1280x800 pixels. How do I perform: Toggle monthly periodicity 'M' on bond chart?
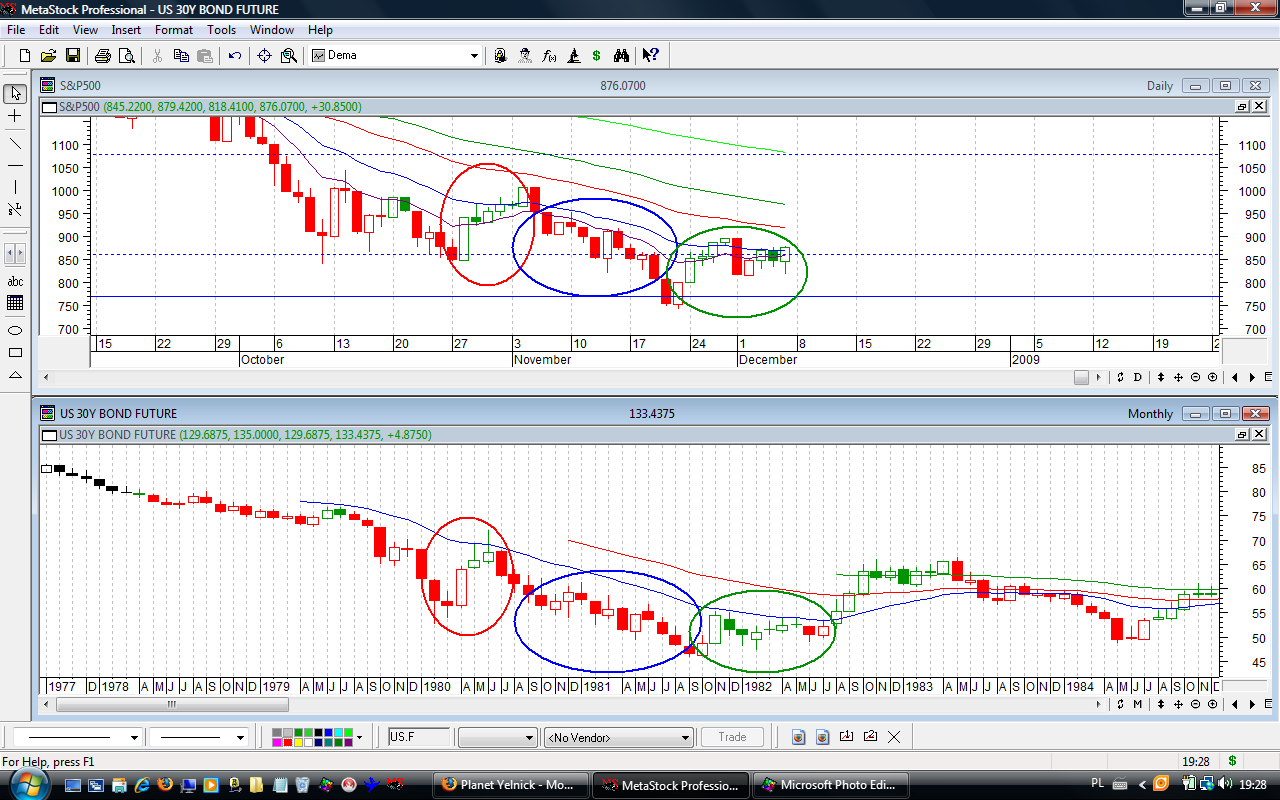click(x=1138, y=704)
